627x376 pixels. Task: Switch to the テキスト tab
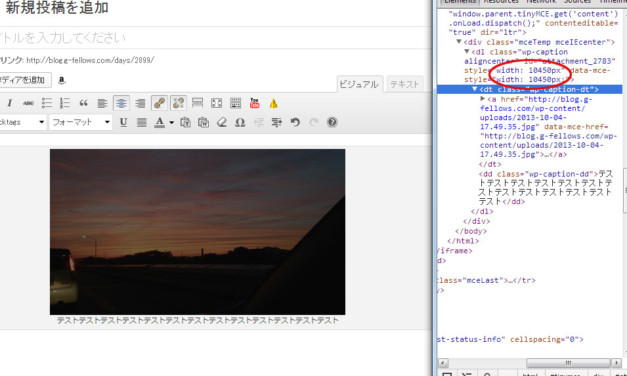(x=405, y=84)
